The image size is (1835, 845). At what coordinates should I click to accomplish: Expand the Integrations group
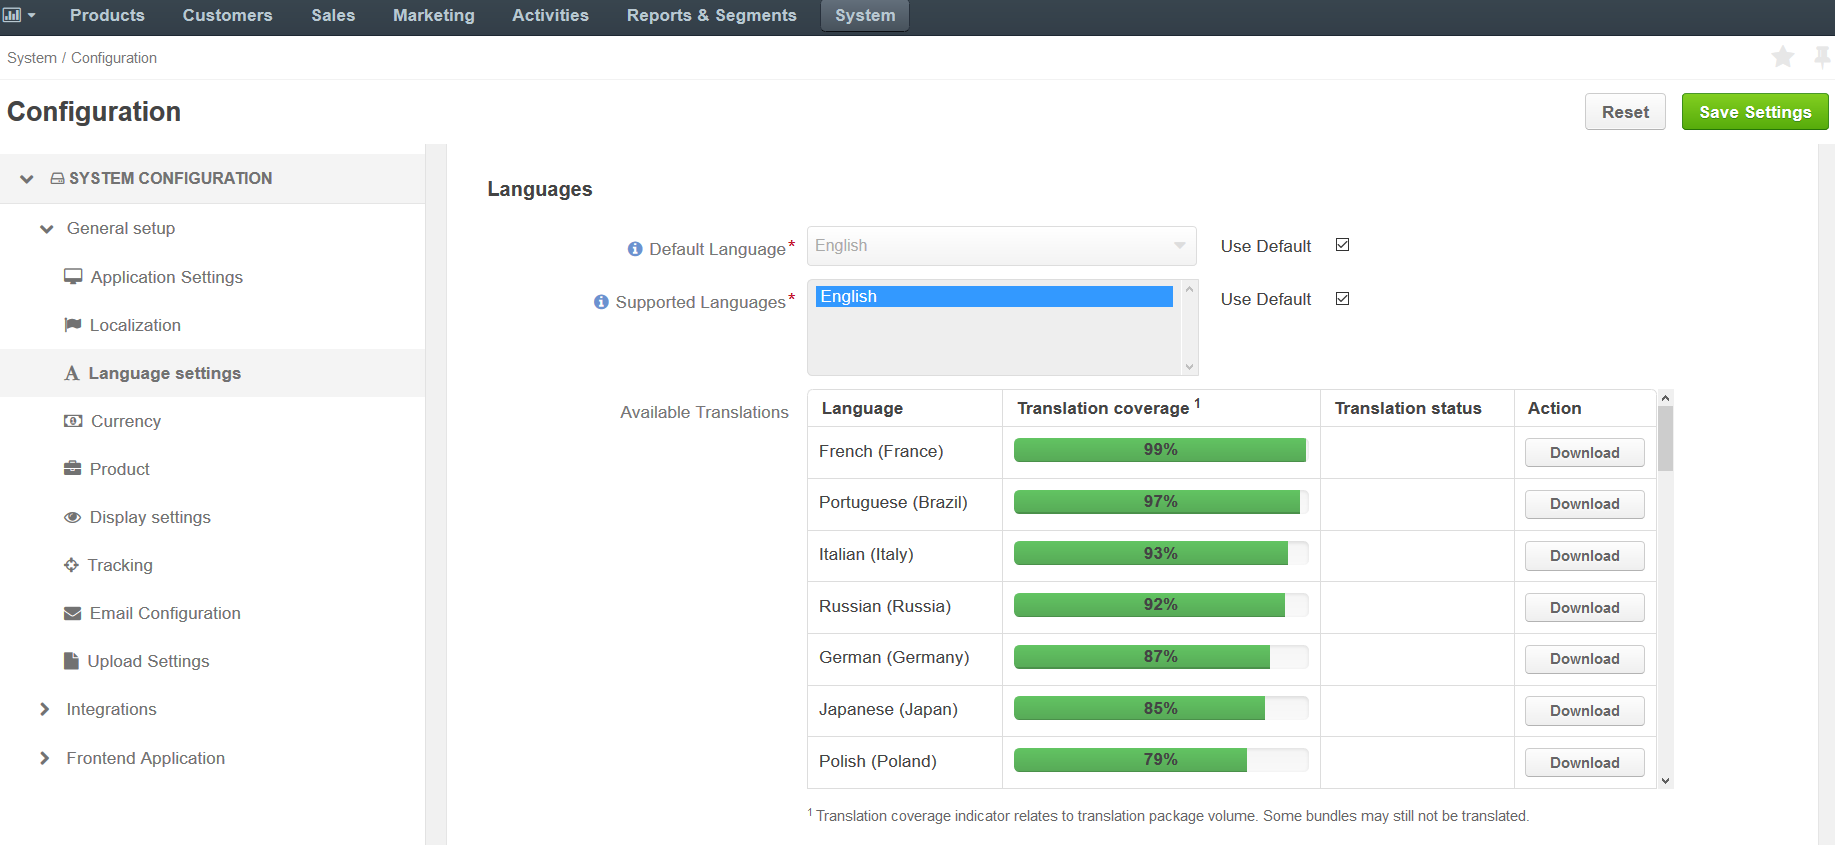pos(44,709)
